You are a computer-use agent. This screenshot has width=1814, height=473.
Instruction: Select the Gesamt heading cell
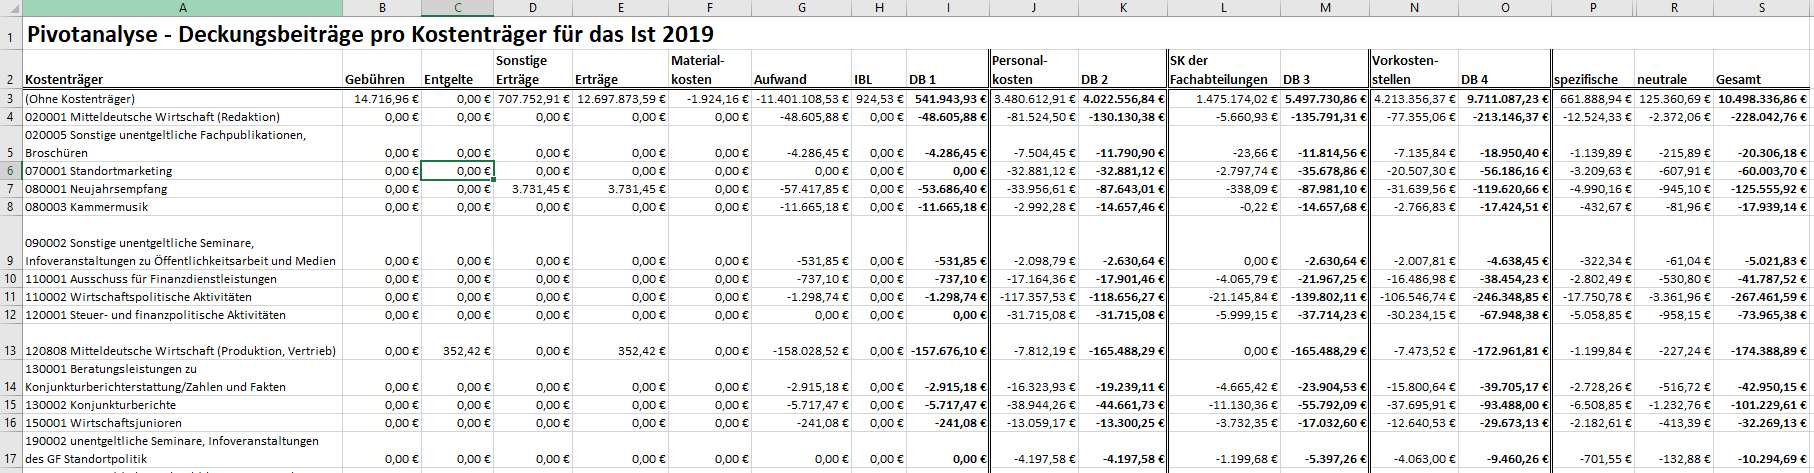pyautogui.click(x=1738, y=79)
